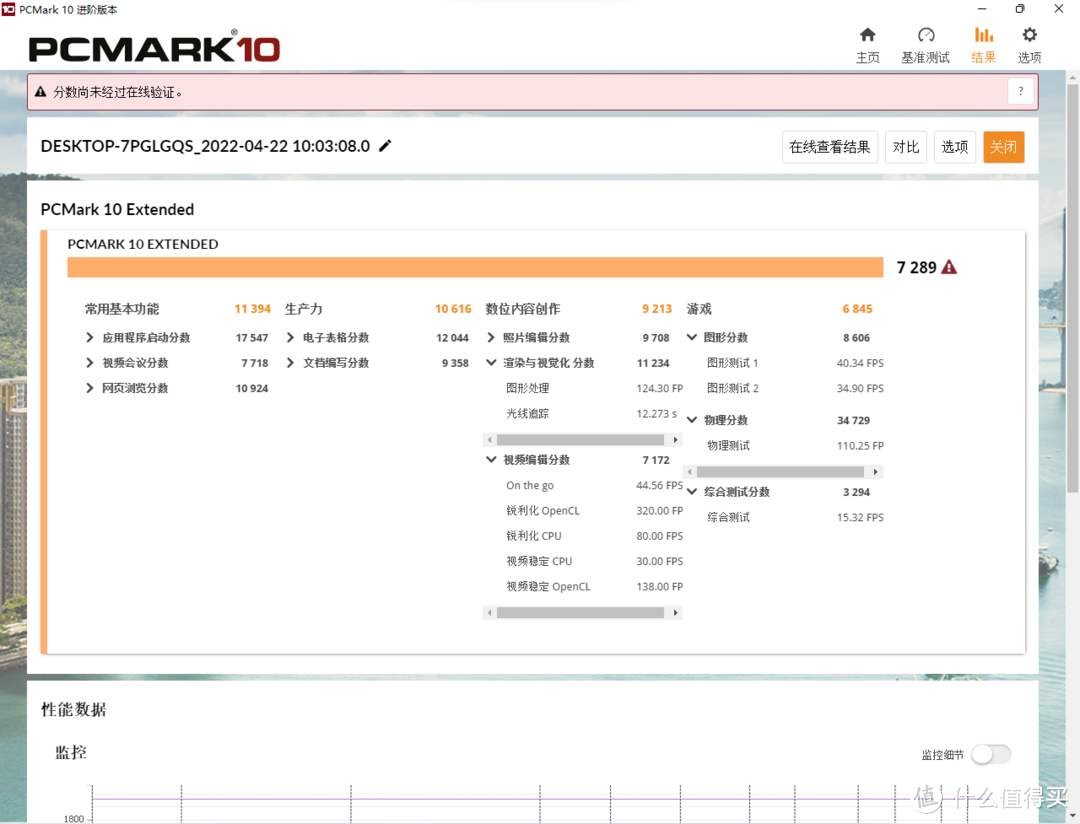The height and width of the screenshot is (824, 1080).
Task: Click the Compare (对比) button
Action: click(x=906, y=147)
